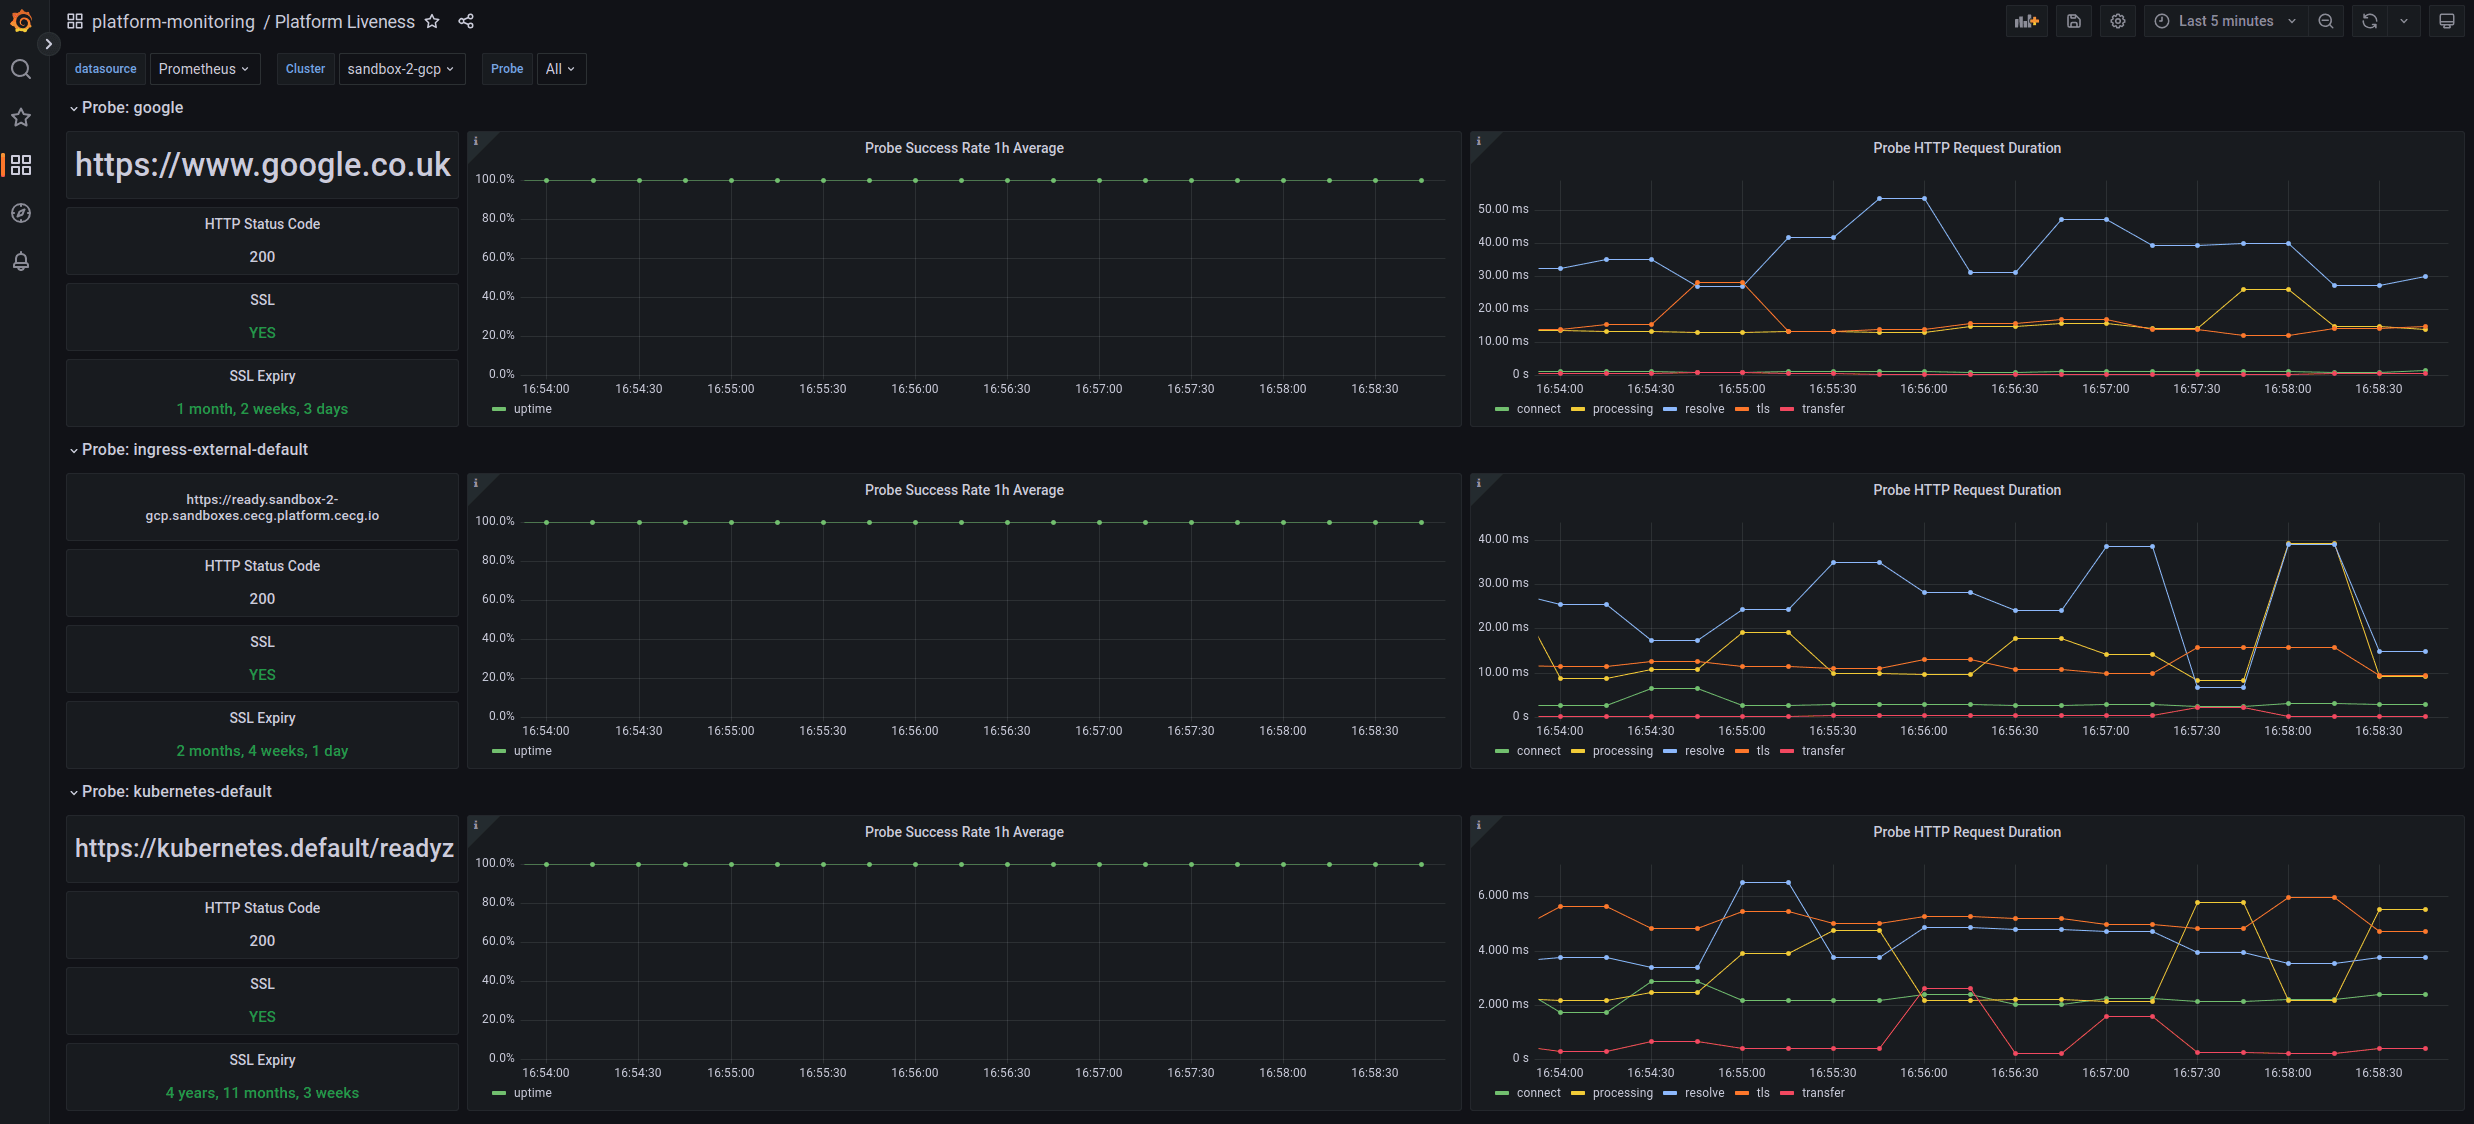Viewport: 2474px width, 1124px height.
Task: Open the sandbox-2-gcp cluster dropdown
Action: [x=401, y=69]
